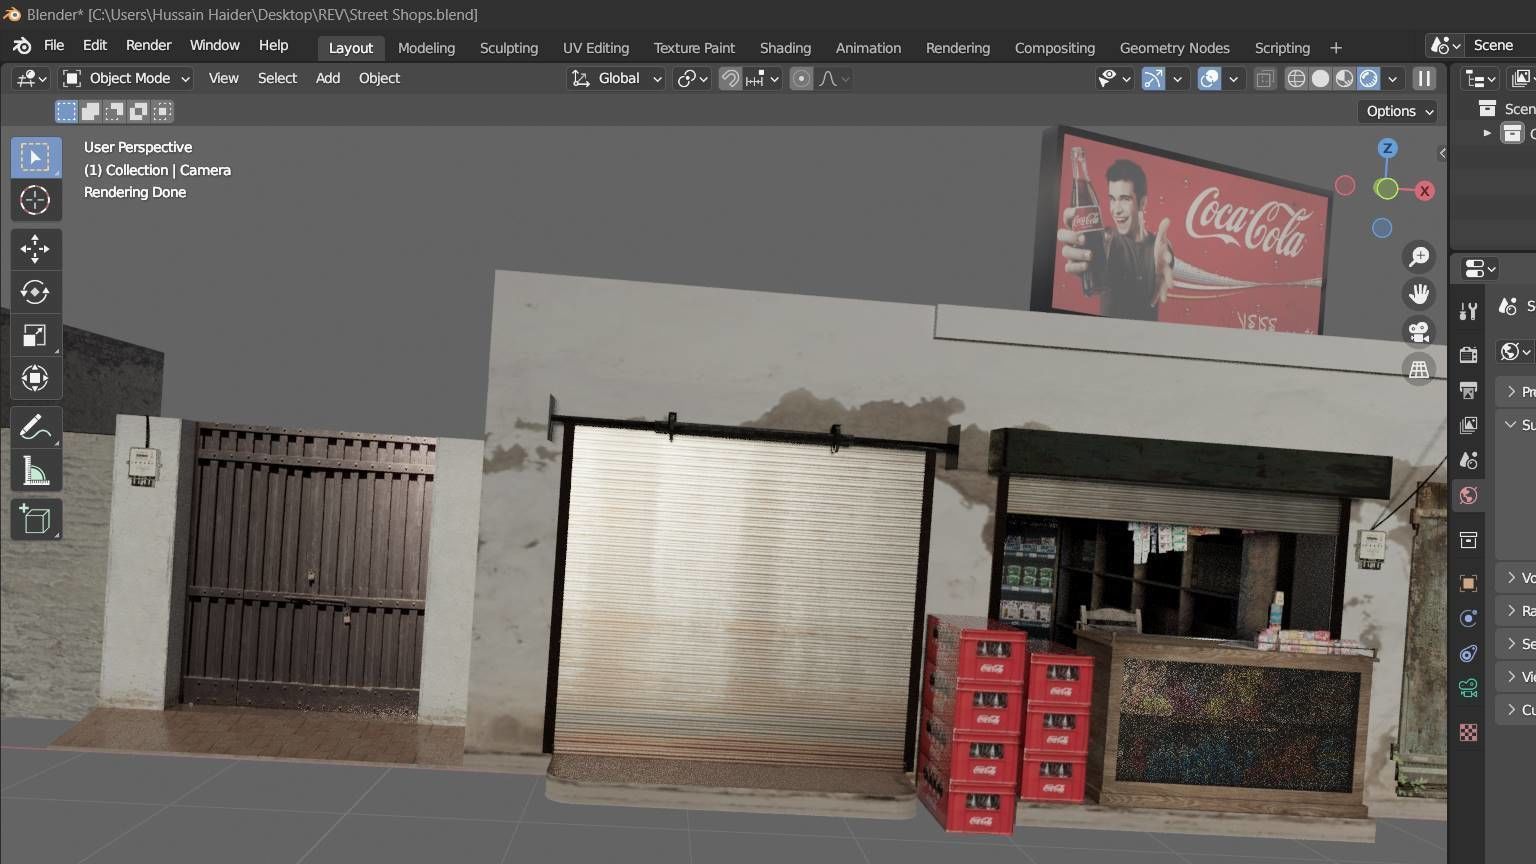1536x864 pixels.
Task: Open Object Mode dropdown
Action: point(126,78)
